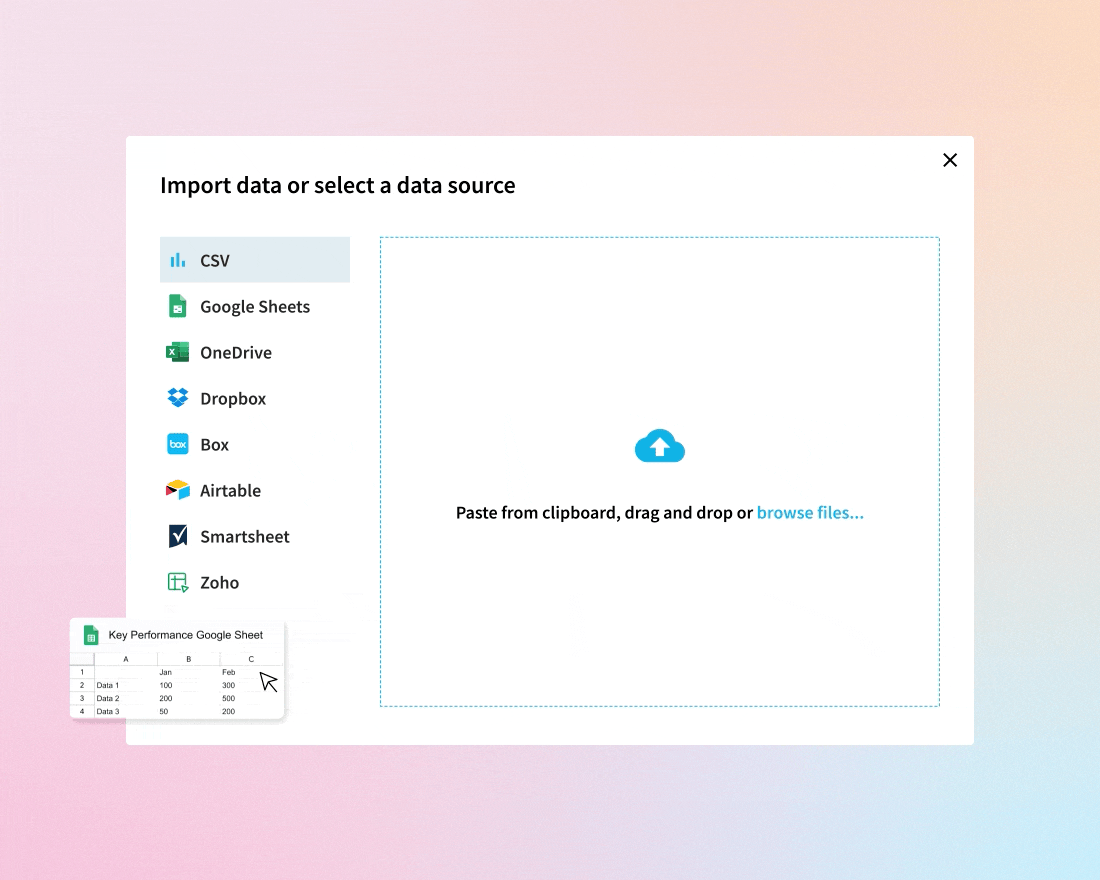Click column A header in sheet preview

tap(126, 659)
